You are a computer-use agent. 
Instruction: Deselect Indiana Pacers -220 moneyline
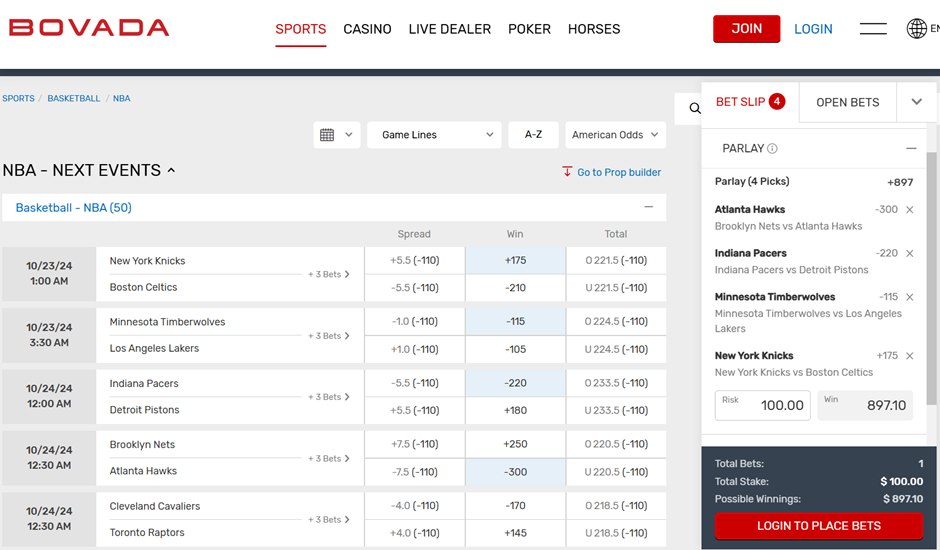pos(515,383)
